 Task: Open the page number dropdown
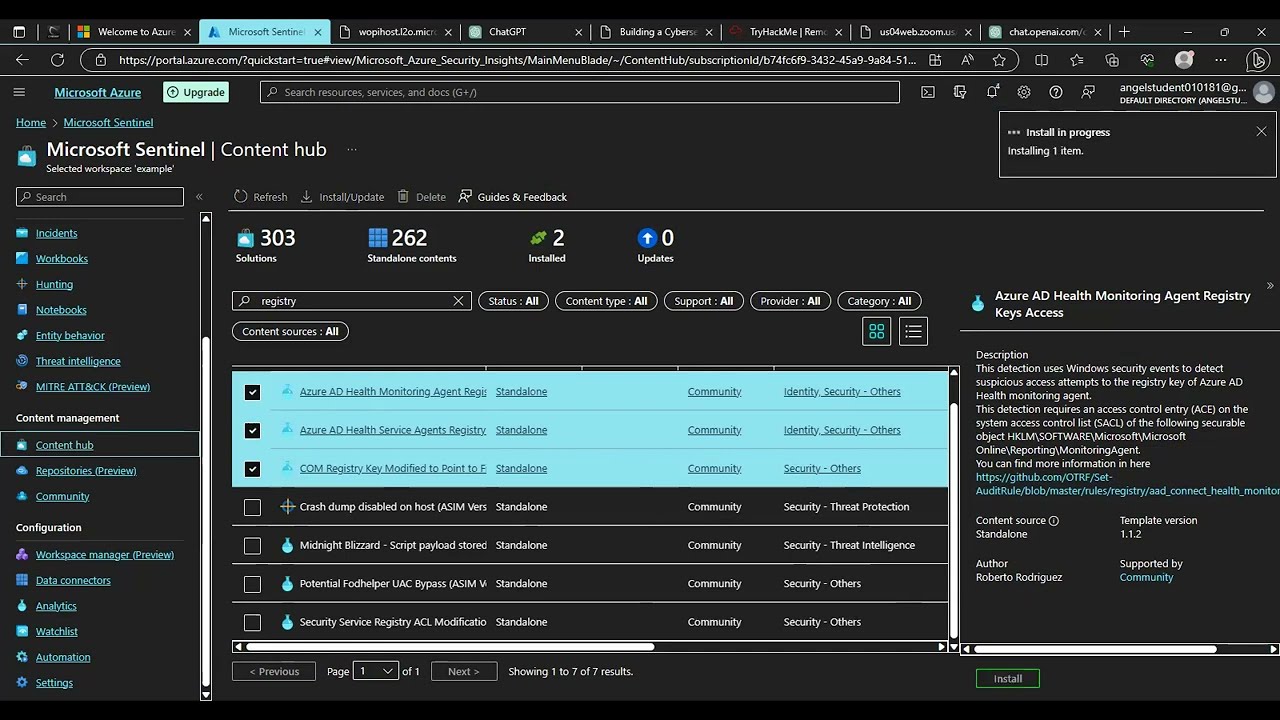pyautogui.click(x=376, y=671)
